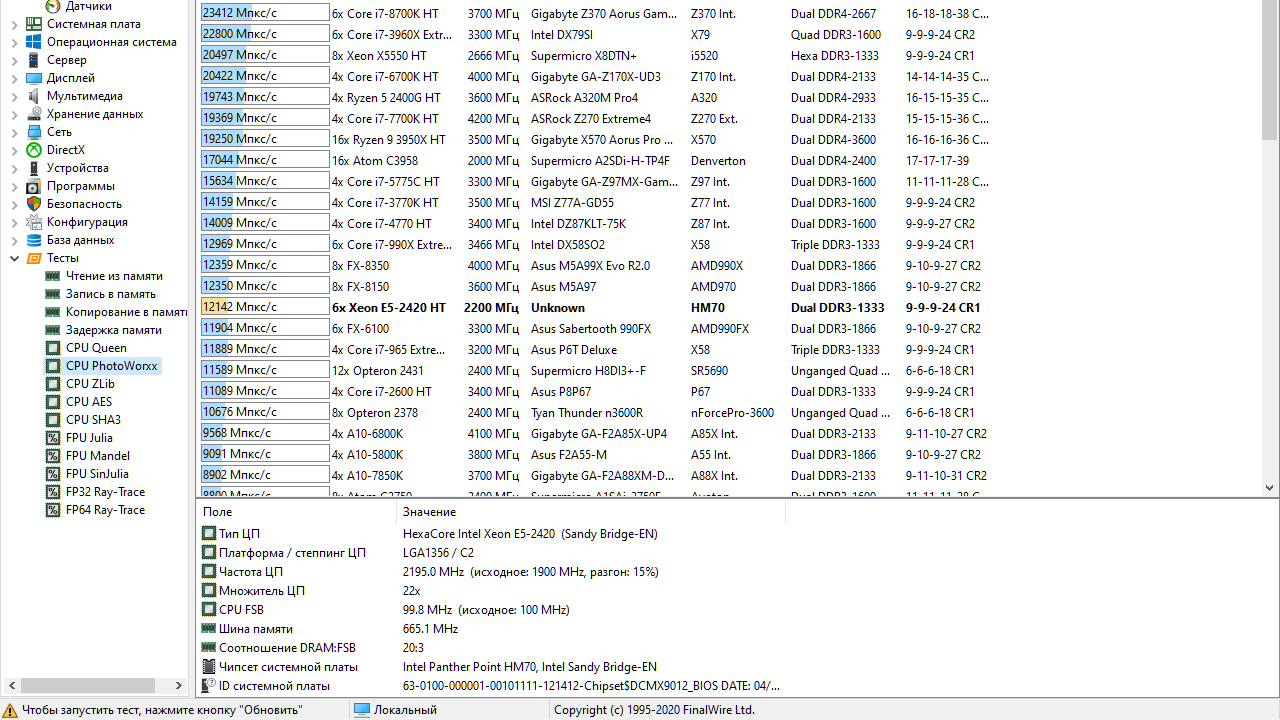This screenshot has width=1280, height=720.
Task: Click the DirectX Xbox-style icon
Action: point(34,150)
